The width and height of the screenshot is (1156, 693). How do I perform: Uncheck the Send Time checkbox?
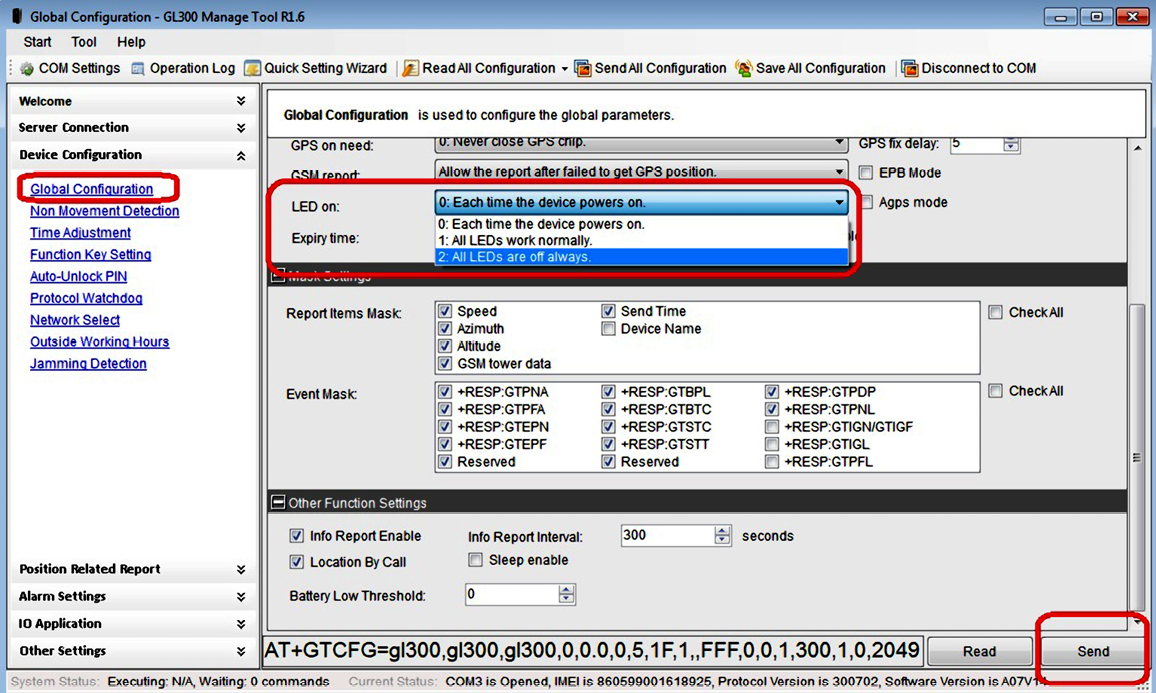pos(608,311)
